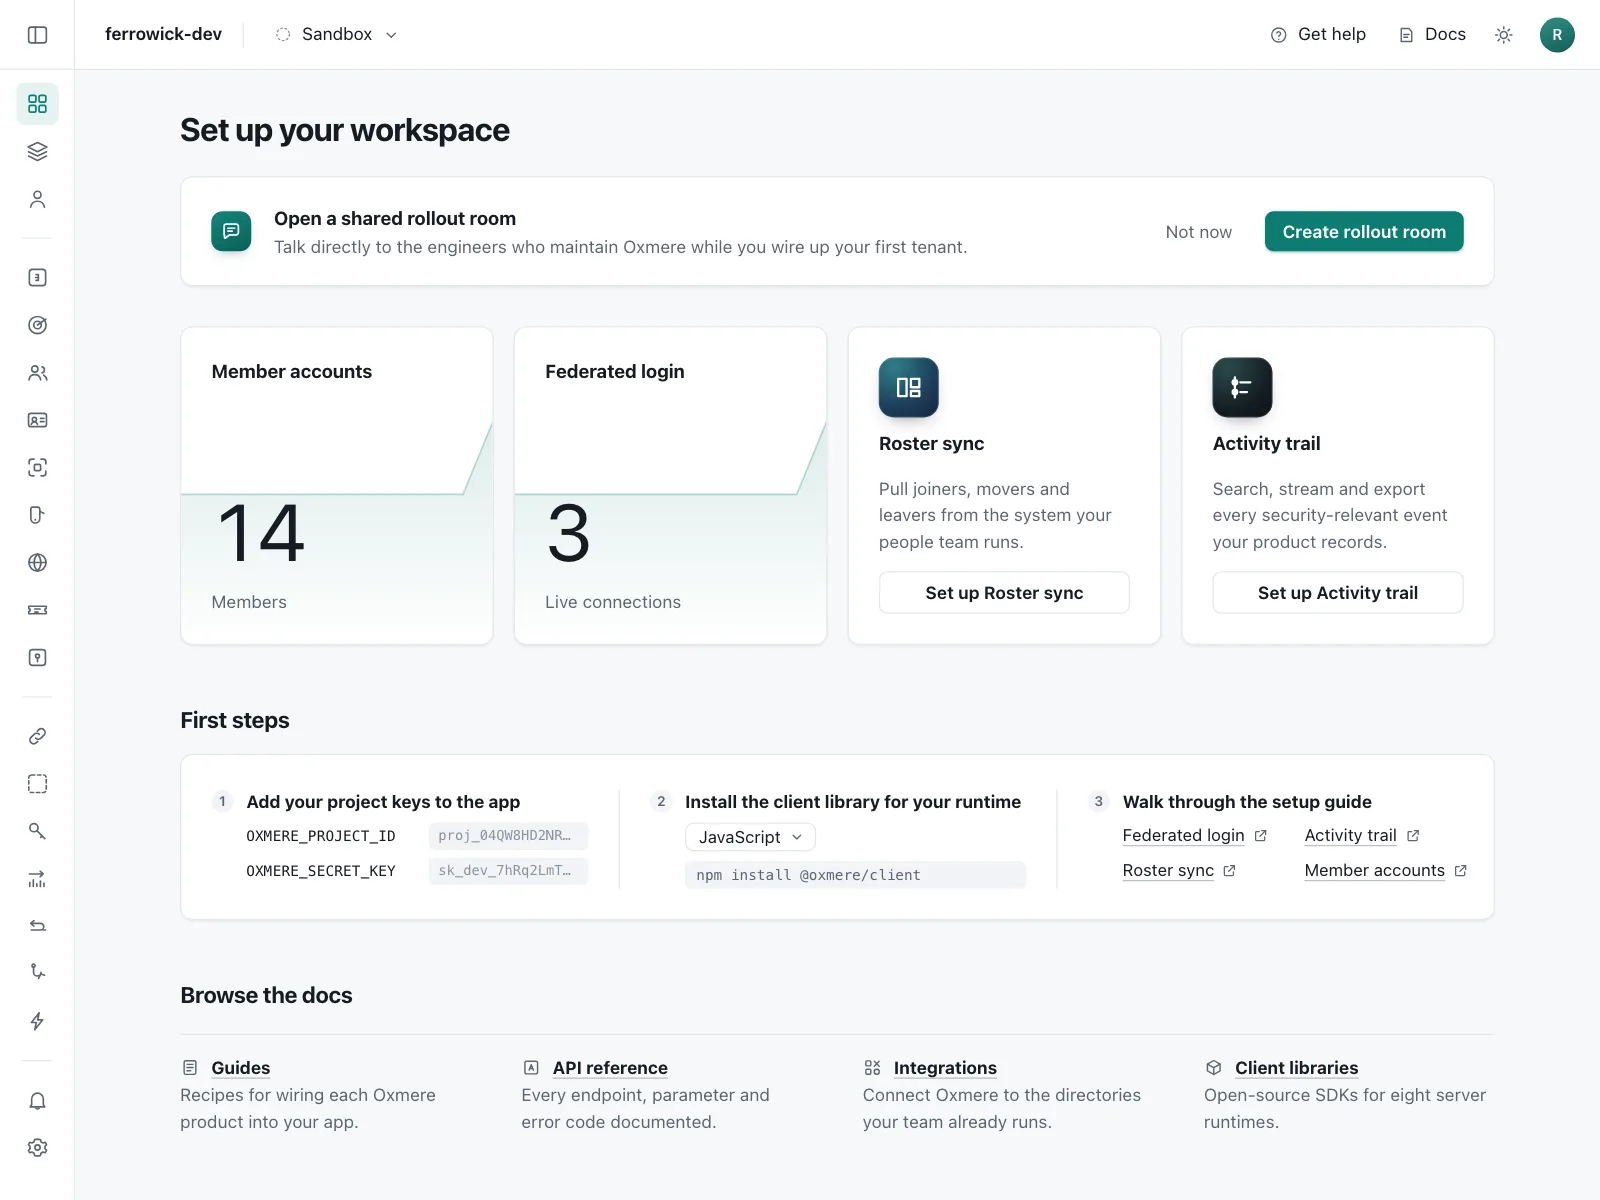Copy the OXMERE_PROJECT_ID value field
This screenshot has width=1600, height=1200.
pos(508,836)
